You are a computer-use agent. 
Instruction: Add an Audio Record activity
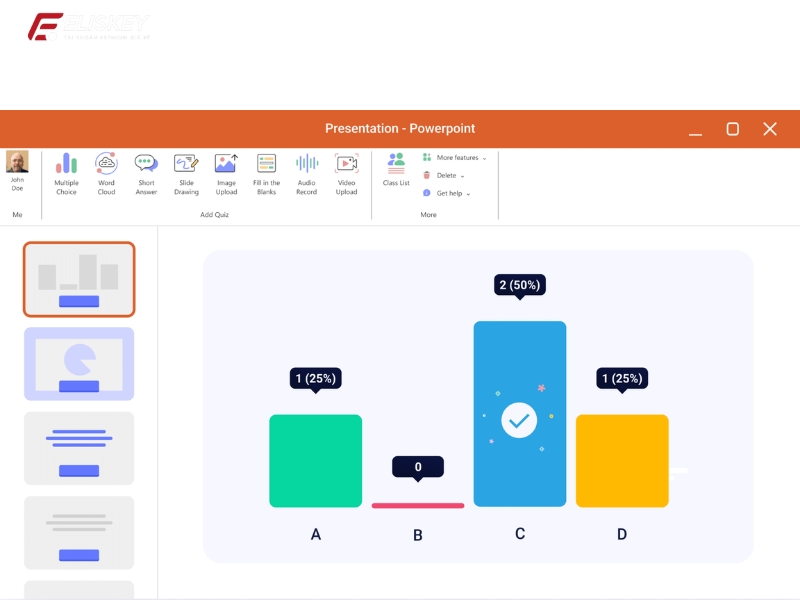(306, 173)
